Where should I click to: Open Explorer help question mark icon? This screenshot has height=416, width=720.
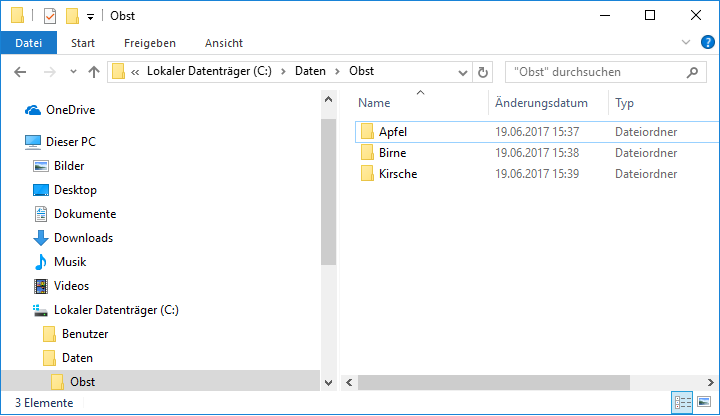(x=708, y=42)
